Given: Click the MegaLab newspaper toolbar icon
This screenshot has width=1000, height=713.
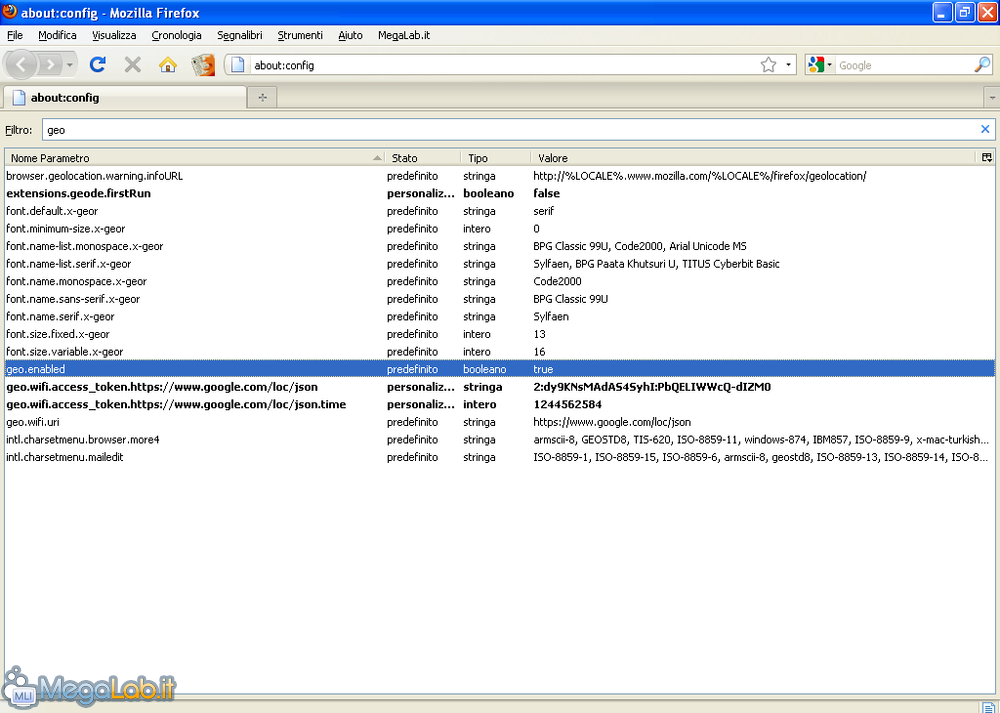Looking at the screenshot, I should pos(203,64).
